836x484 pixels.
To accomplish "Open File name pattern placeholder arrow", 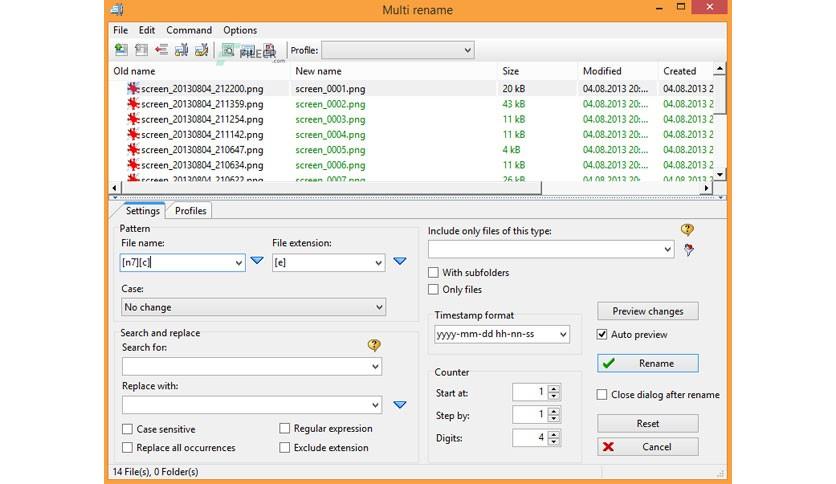I will 257,261.
